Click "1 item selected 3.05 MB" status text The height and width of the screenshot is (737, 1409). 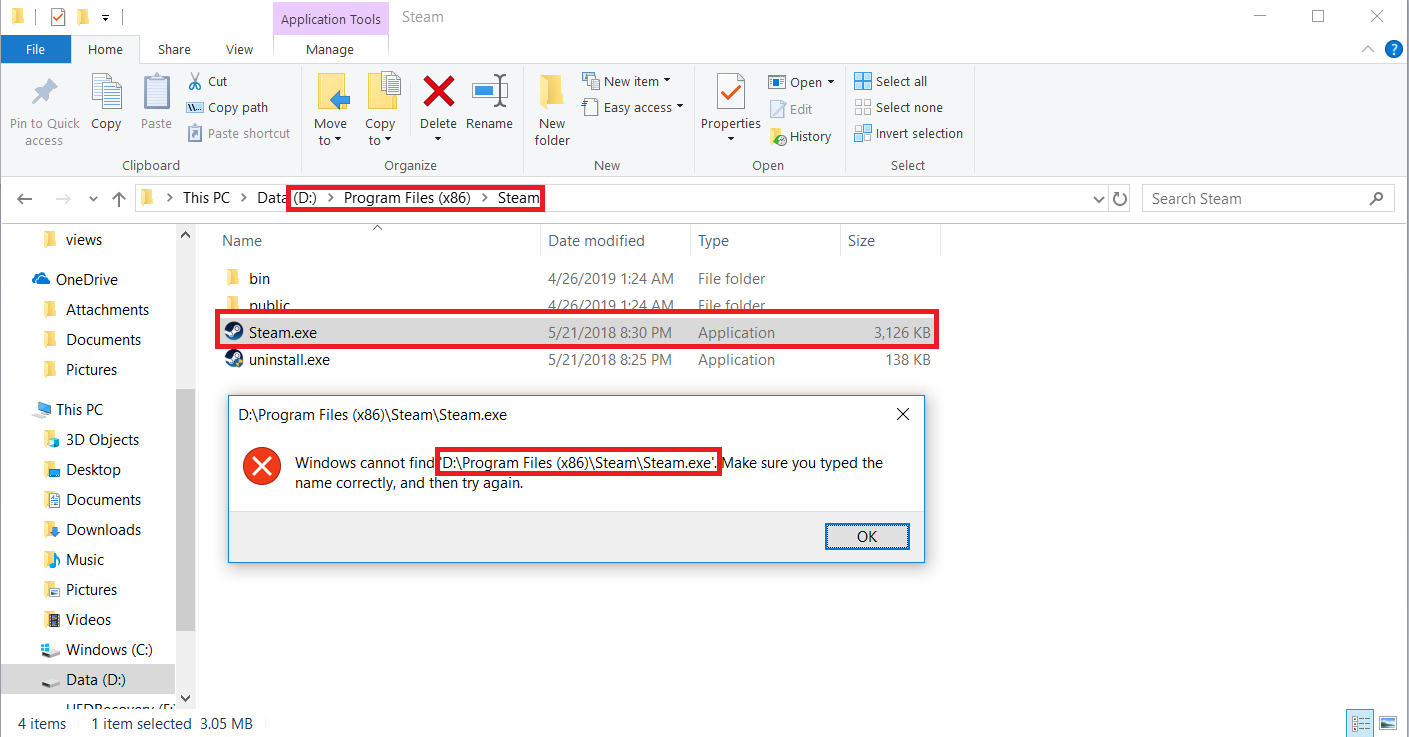click(172, 723)
